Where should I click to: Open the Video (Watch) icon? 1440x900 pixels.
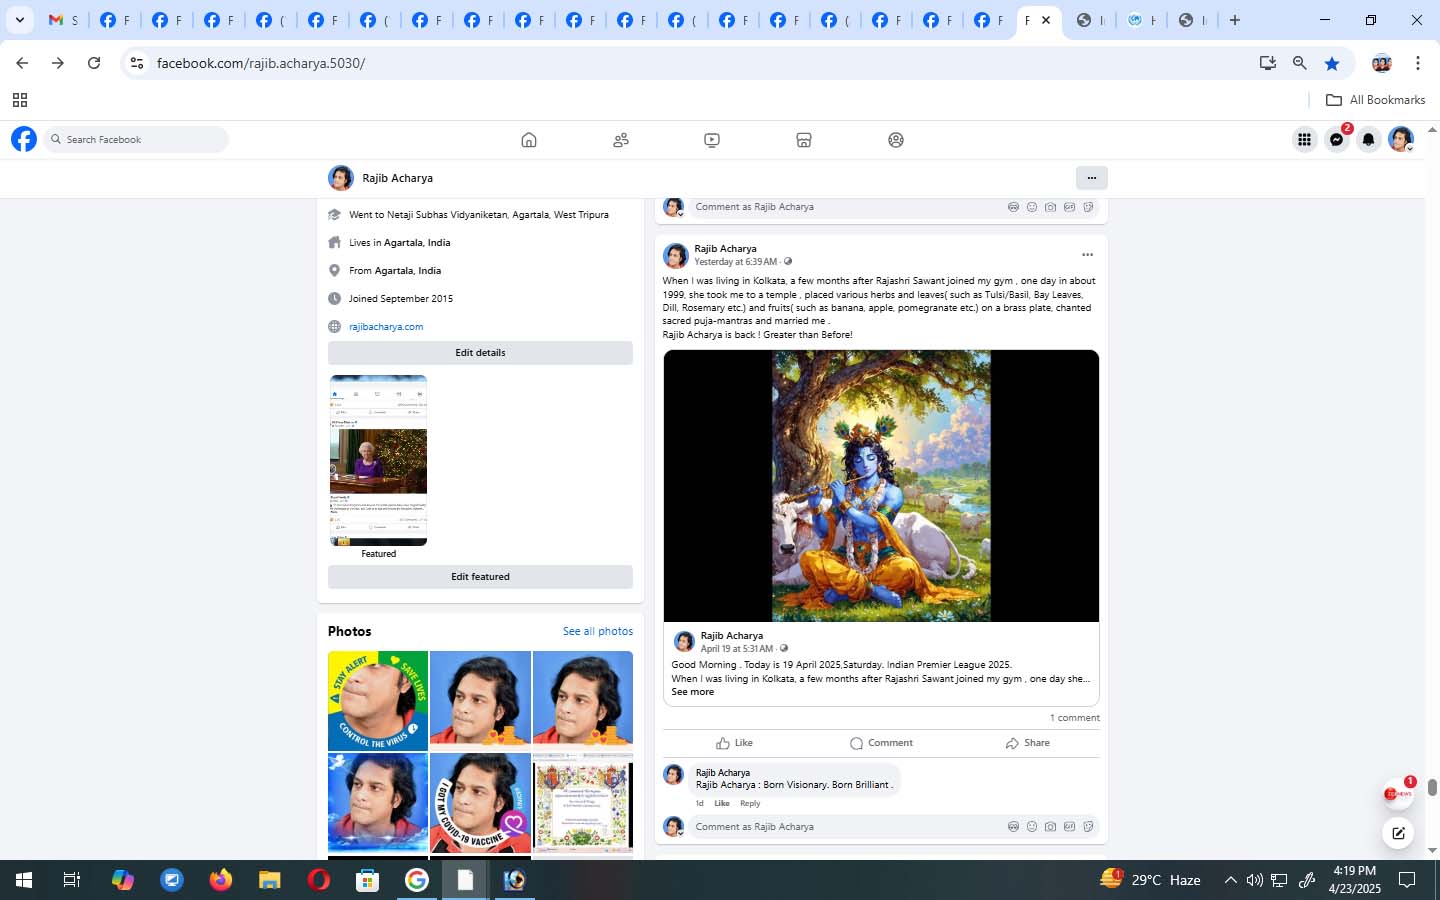[712, 140]
